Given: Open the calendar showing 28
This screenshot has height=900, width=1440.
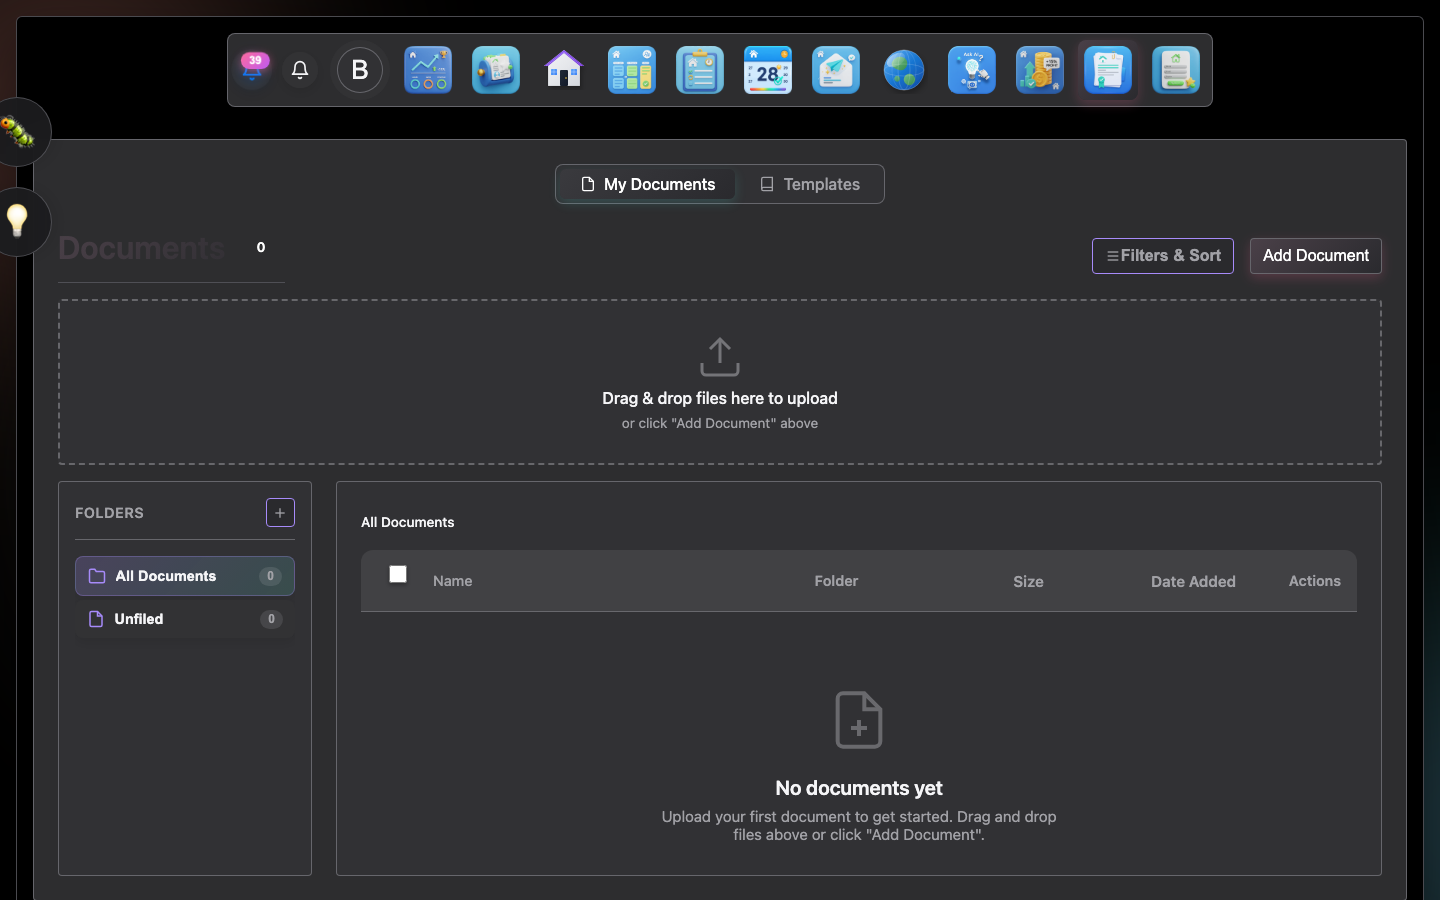Looking at the screenshot, I should (x=767, y=70).
